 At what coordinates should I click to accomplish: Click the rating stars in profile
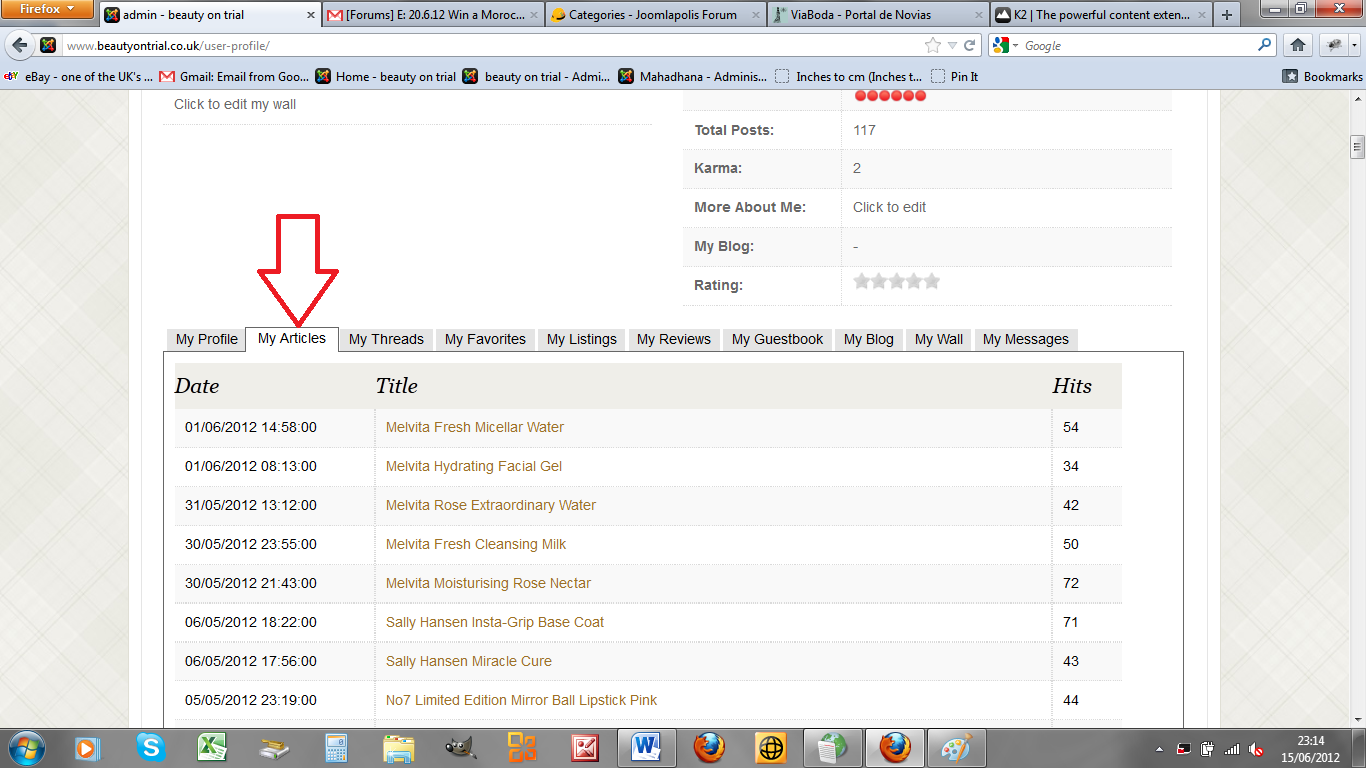[x=896, y=282]
